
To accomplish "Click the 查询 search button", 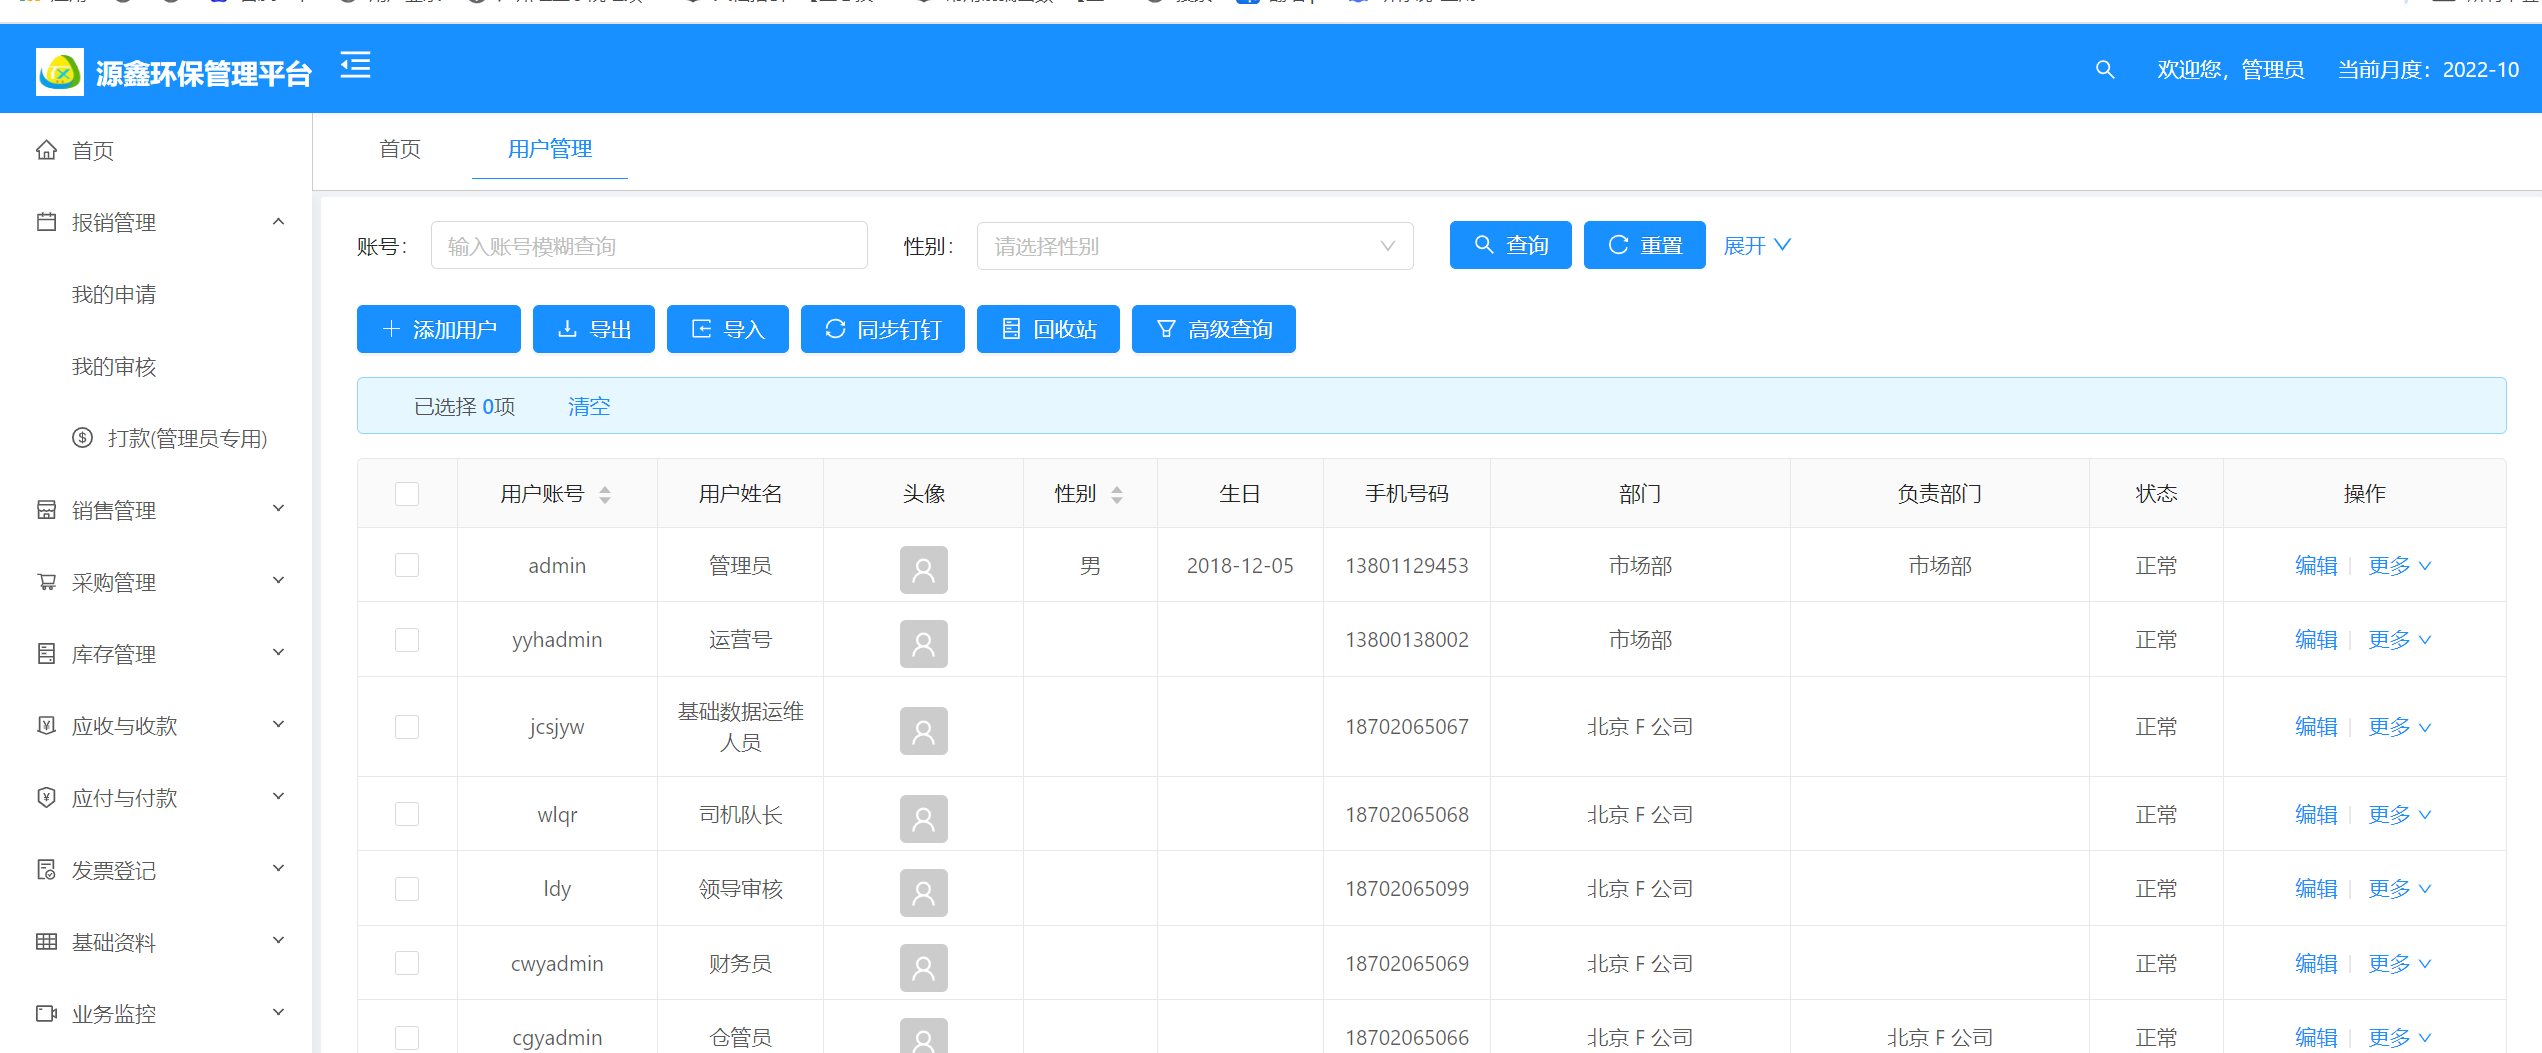I will click(1511, 245).
